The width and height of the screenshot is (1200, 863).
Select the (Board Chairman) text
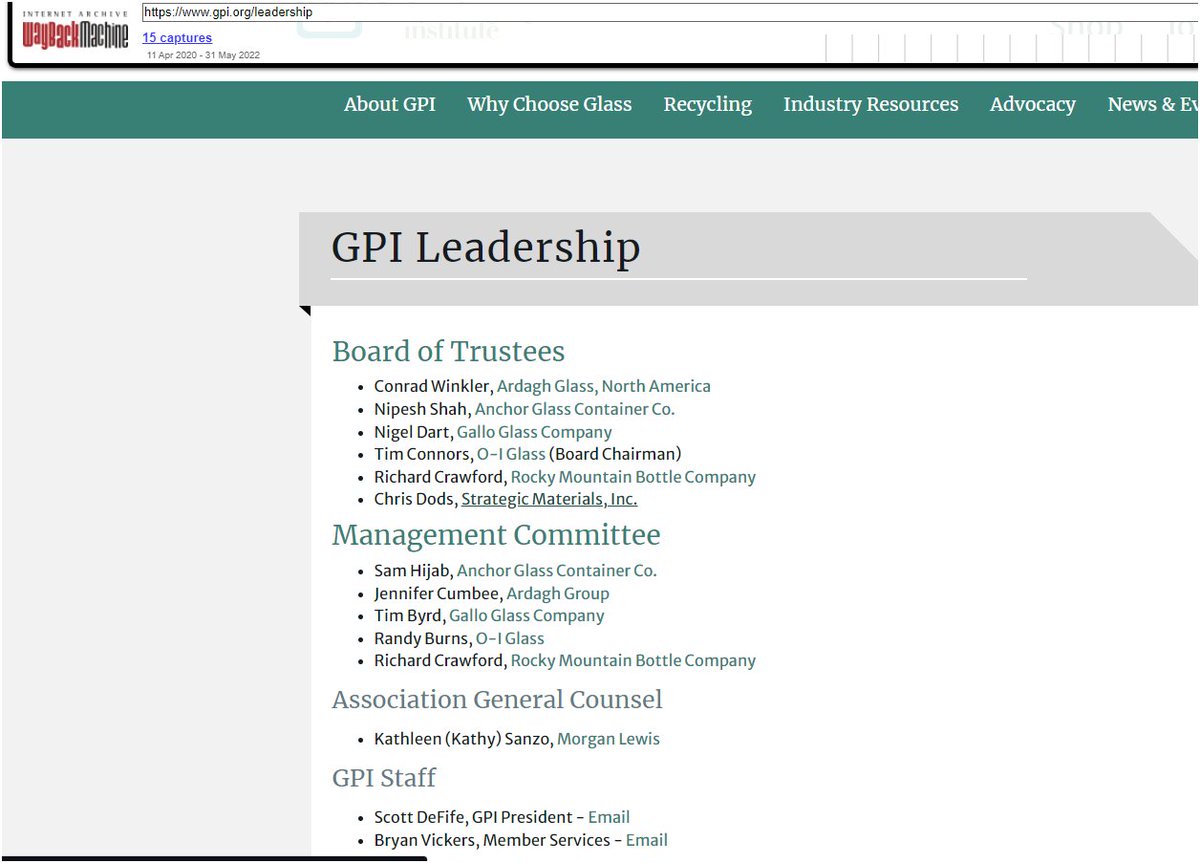tap(615, 454)
